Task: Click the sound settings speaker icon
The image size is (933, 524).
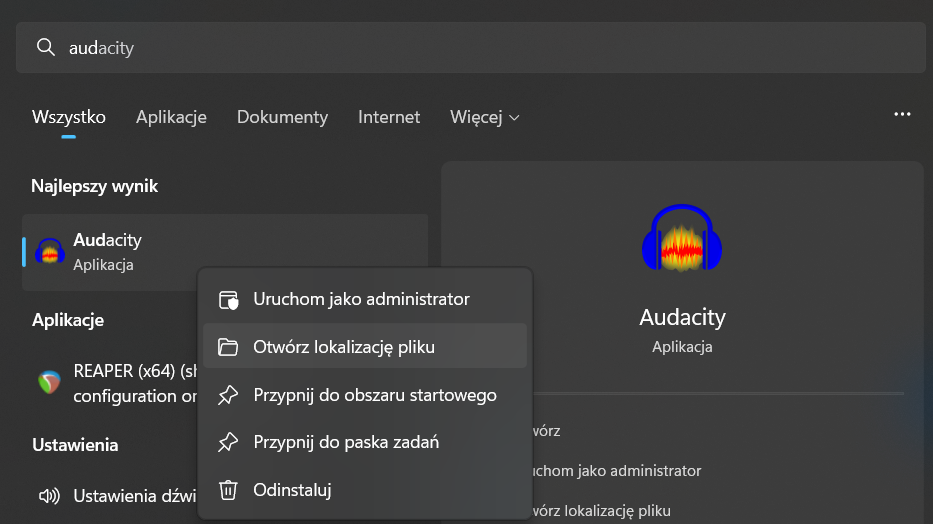Action: 49,495
